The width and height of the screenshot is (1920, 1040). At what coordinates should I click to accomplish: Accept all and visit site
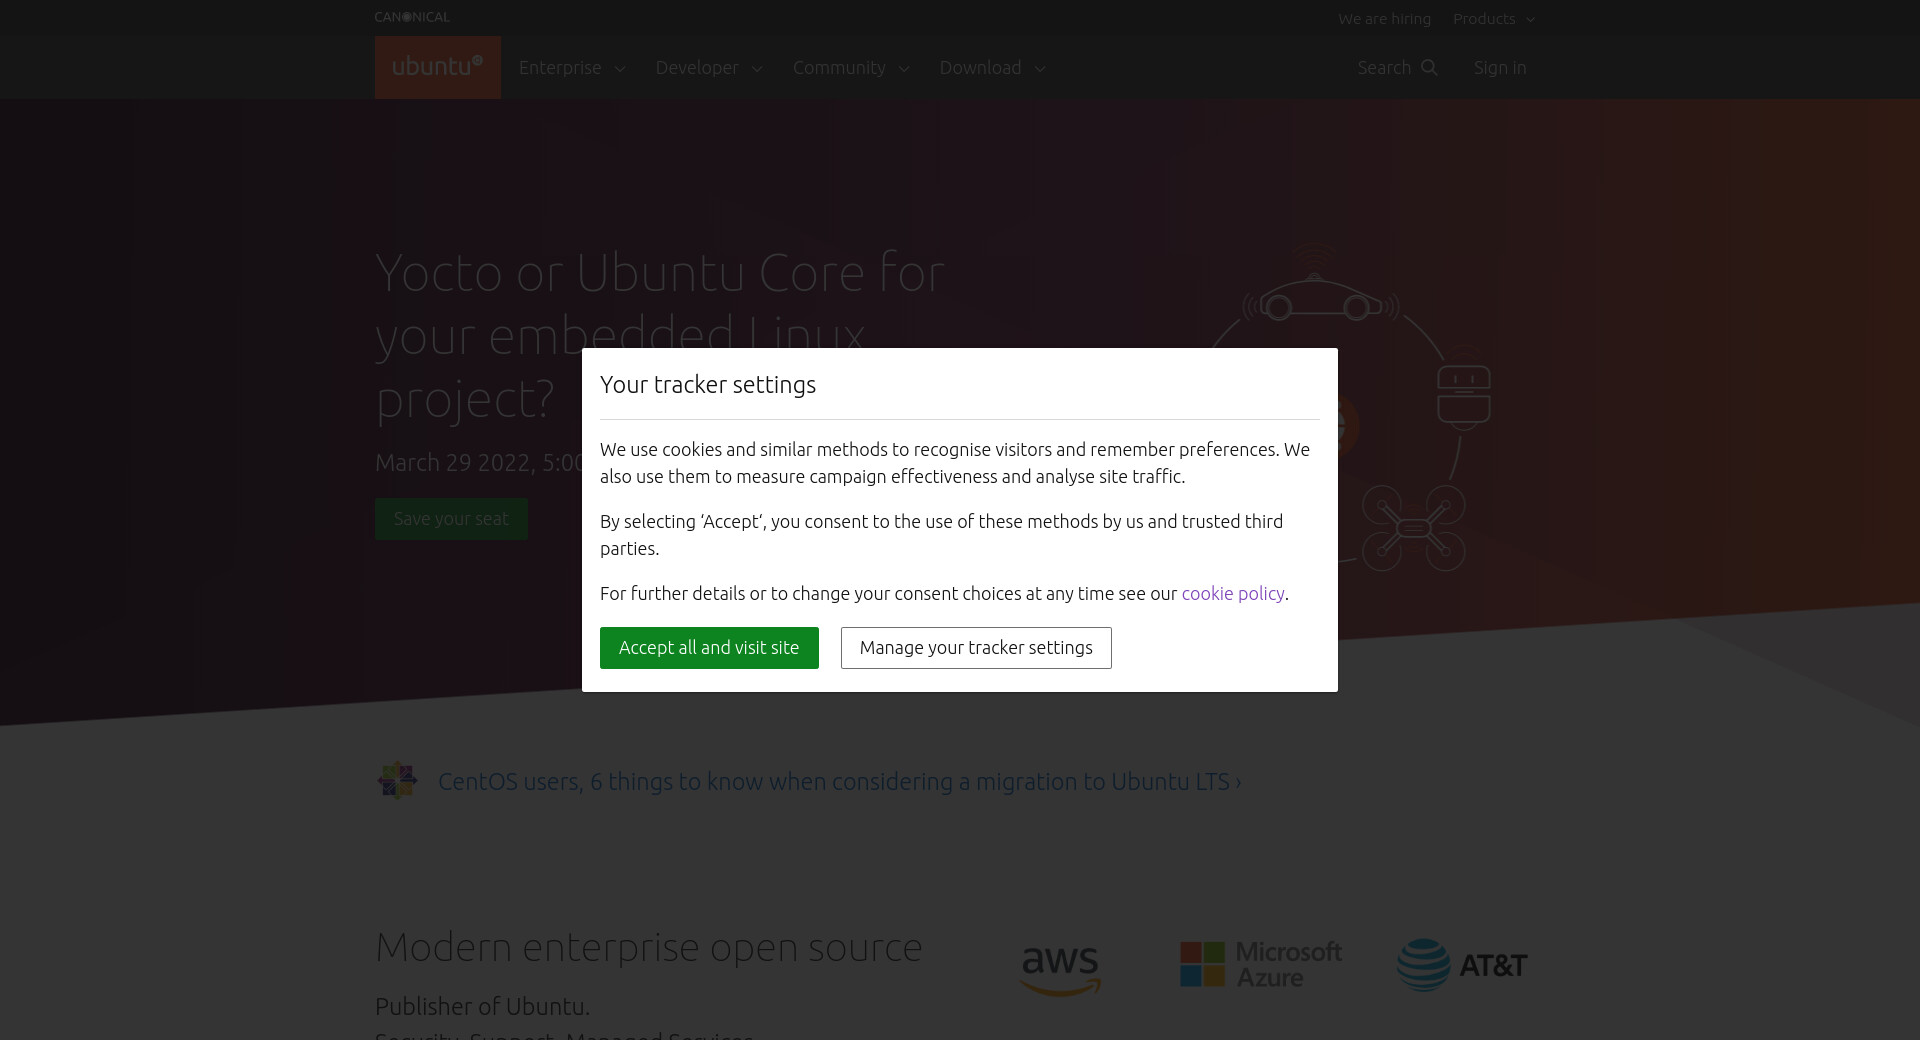click(709, 648)
